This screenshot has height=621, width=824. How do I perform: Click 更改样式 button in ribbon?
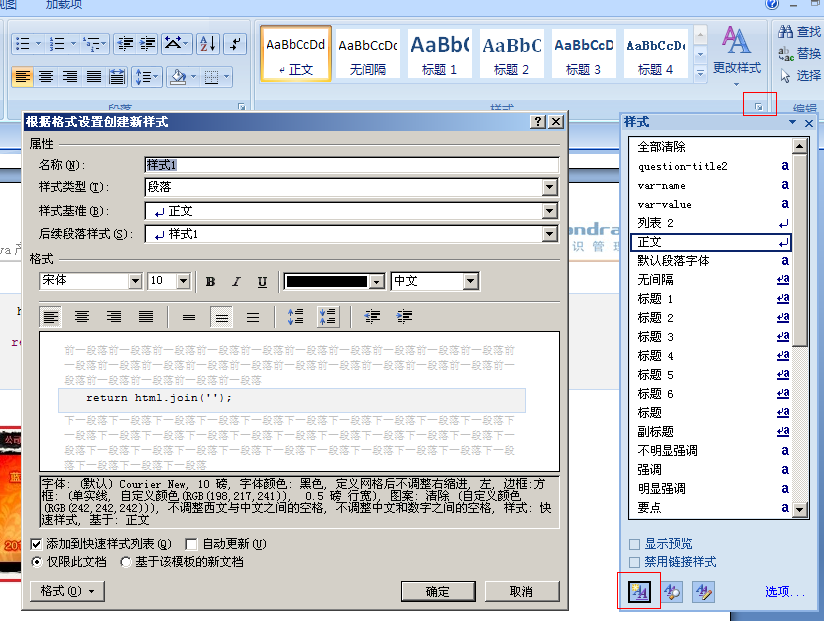pyautogui.click(x=736, y=56)
